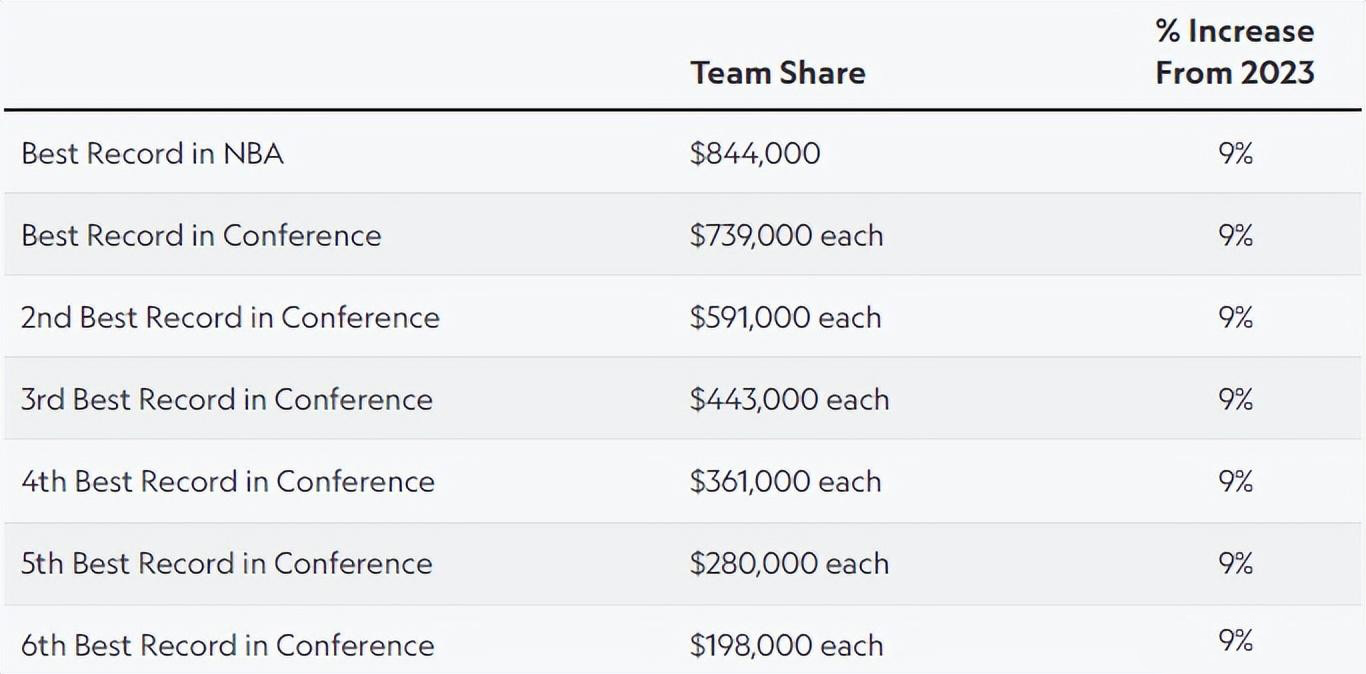Viewport: 1366px width, 674px height.
Task: Select the $739,000 each amount
Action: pyautogui.click(x=786, y=235)
